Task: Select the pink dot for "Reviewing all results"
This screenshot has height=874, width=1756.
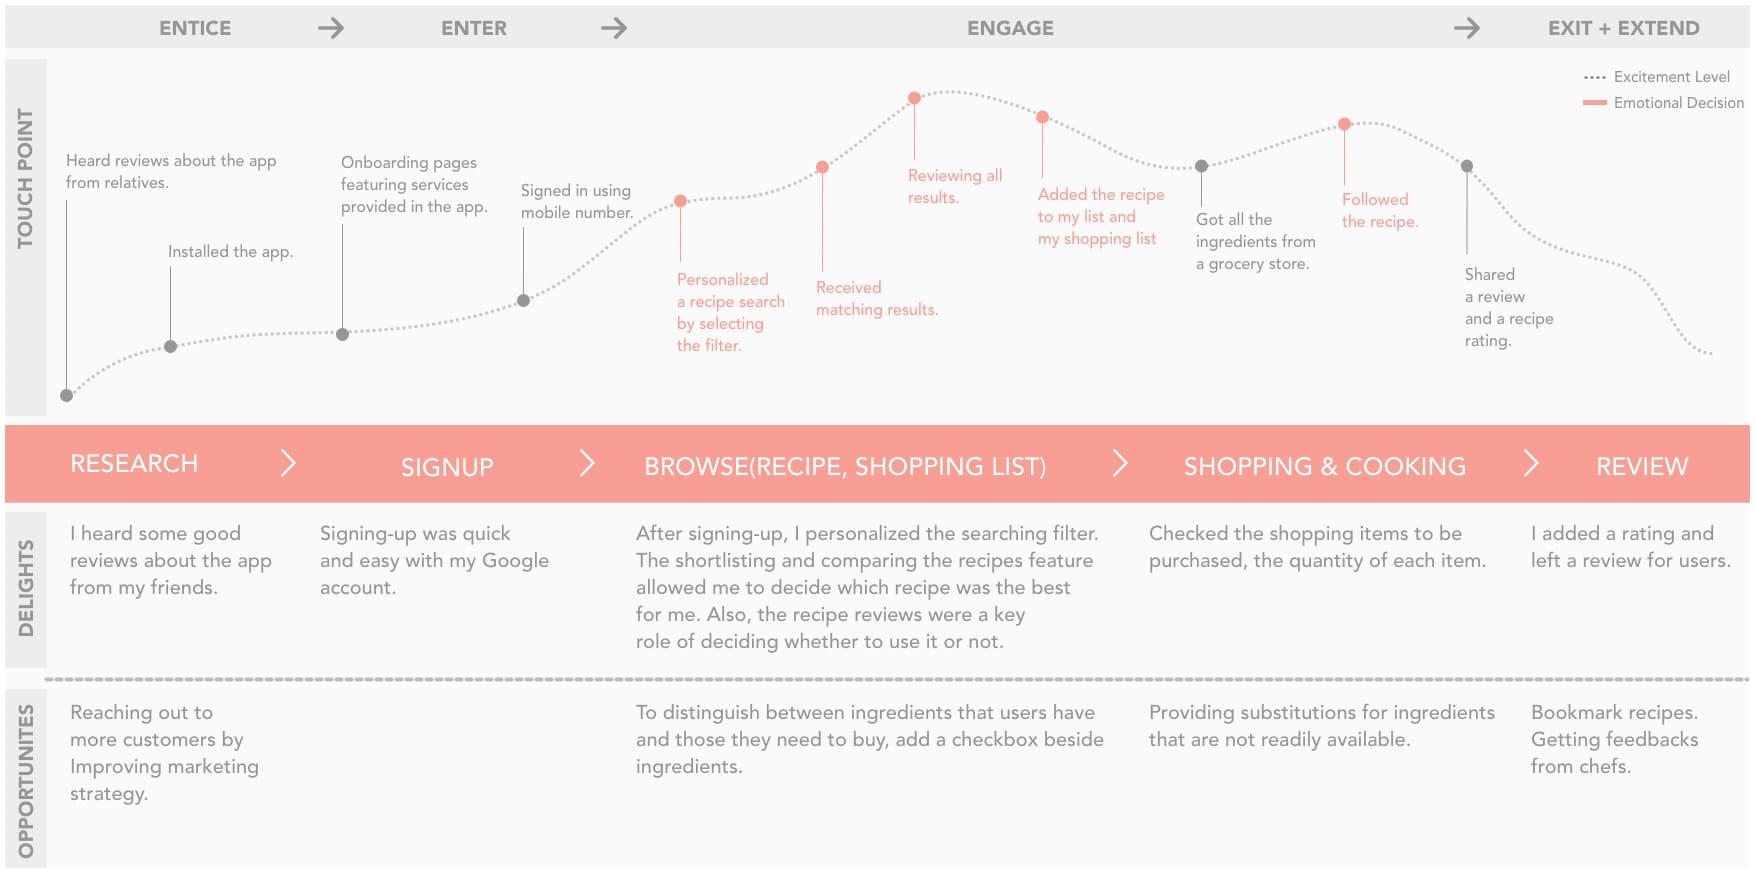Action: 914,98
